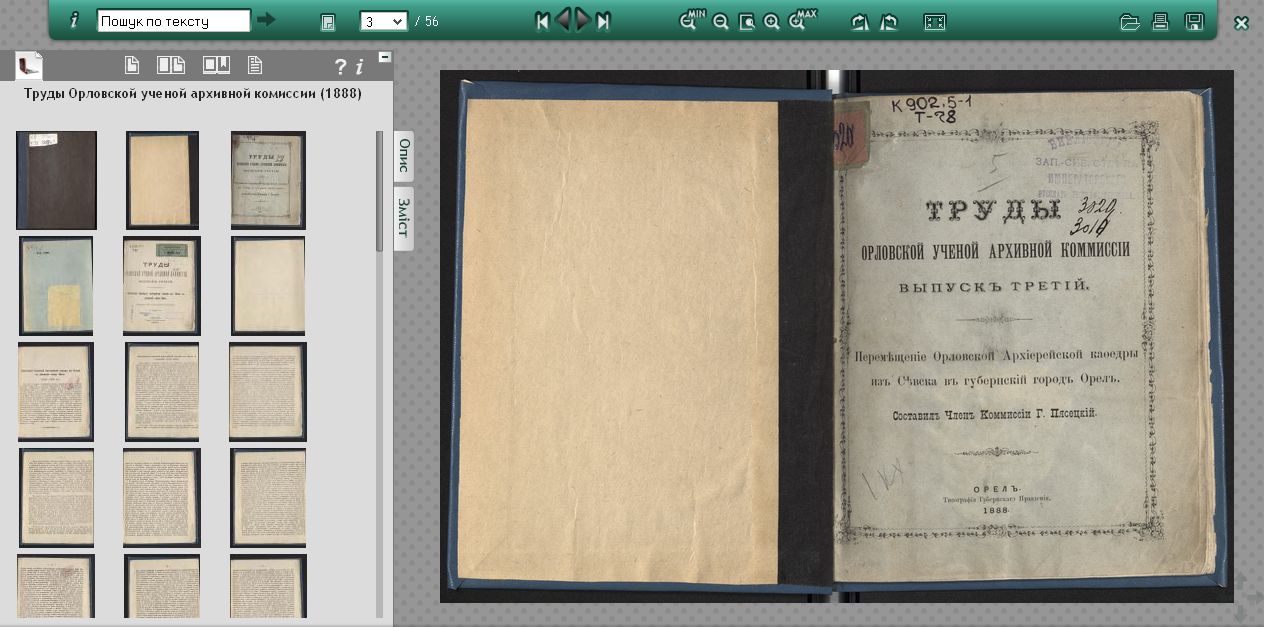Print the document with printer icon
The image size is (1264, 627).
(1160, 22)
